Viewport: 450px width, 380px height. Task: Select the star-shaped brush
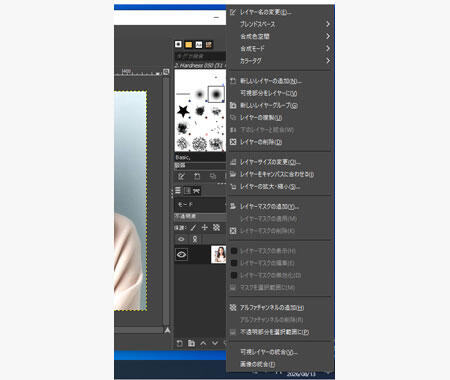click(x=183, y=111)
